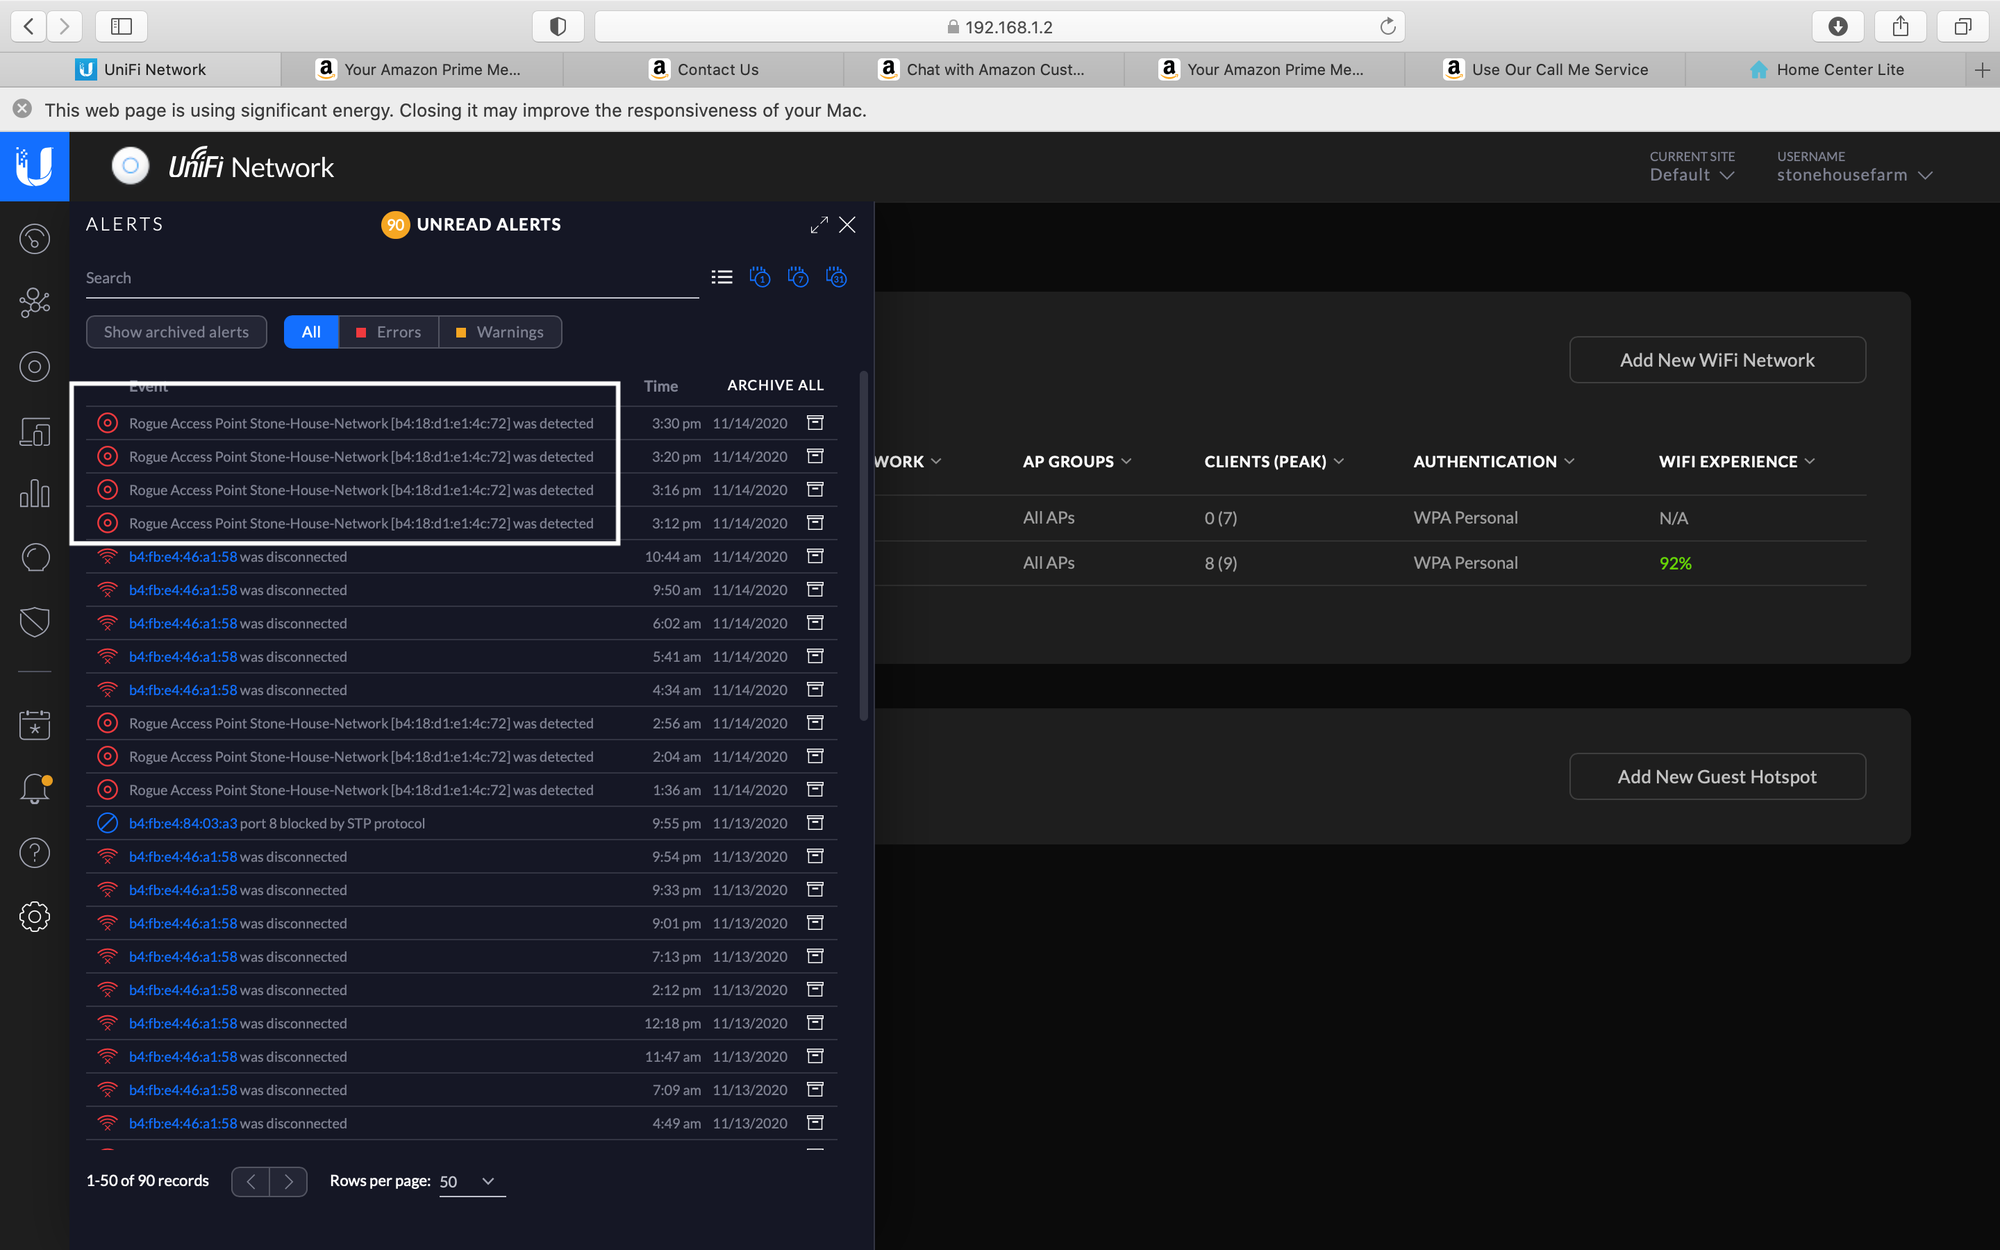Archive the 3:30 pm rogue access point alert

coord(815,423)
